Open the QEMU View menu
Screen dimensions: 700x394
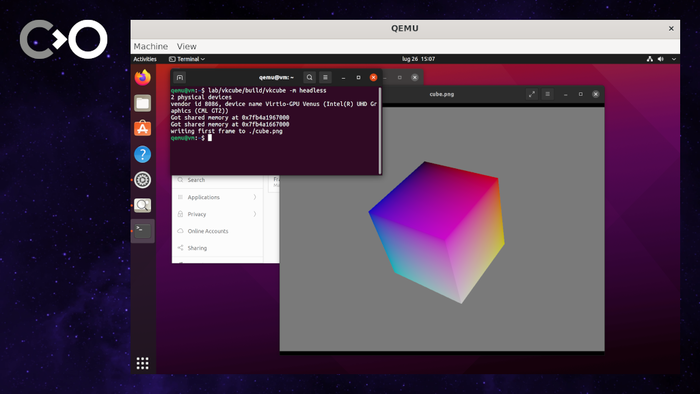(186, 46)
